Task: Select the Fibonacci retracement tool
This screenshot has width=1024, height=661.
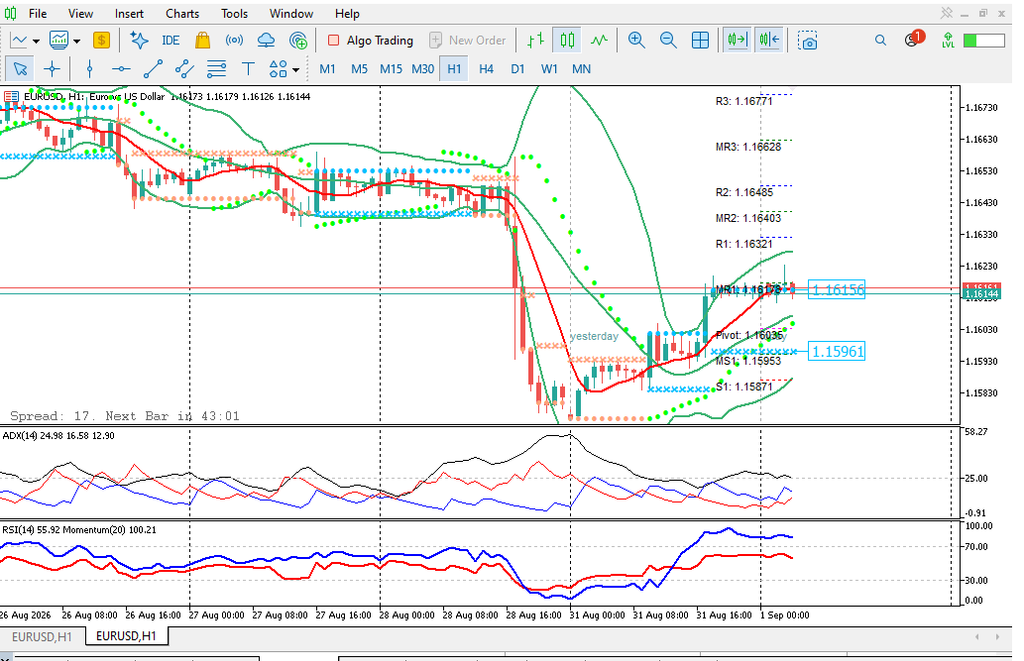Action: (216, 69)
